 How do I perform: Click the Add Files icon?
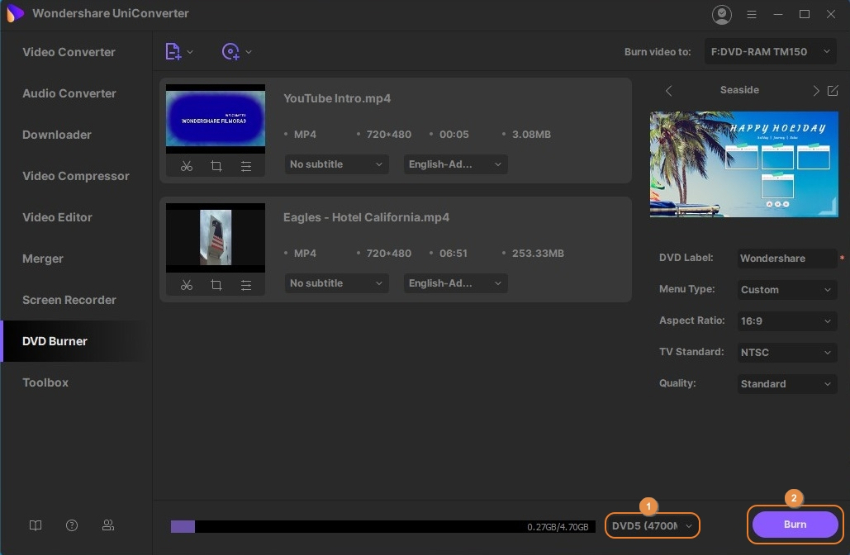coord(174,52)
